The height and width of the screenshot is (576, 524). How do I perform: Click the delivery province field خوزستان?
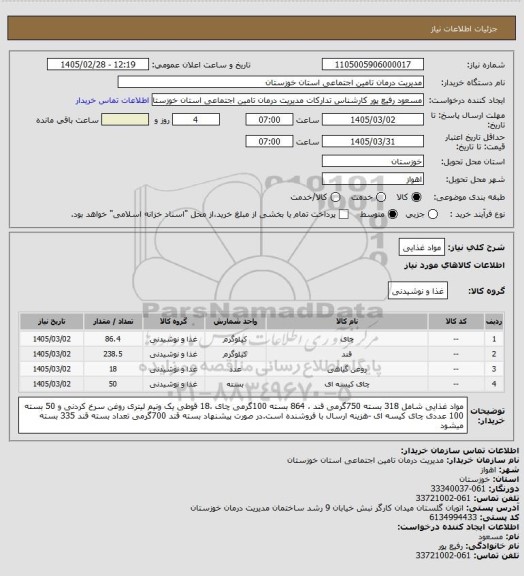[373, 161]
